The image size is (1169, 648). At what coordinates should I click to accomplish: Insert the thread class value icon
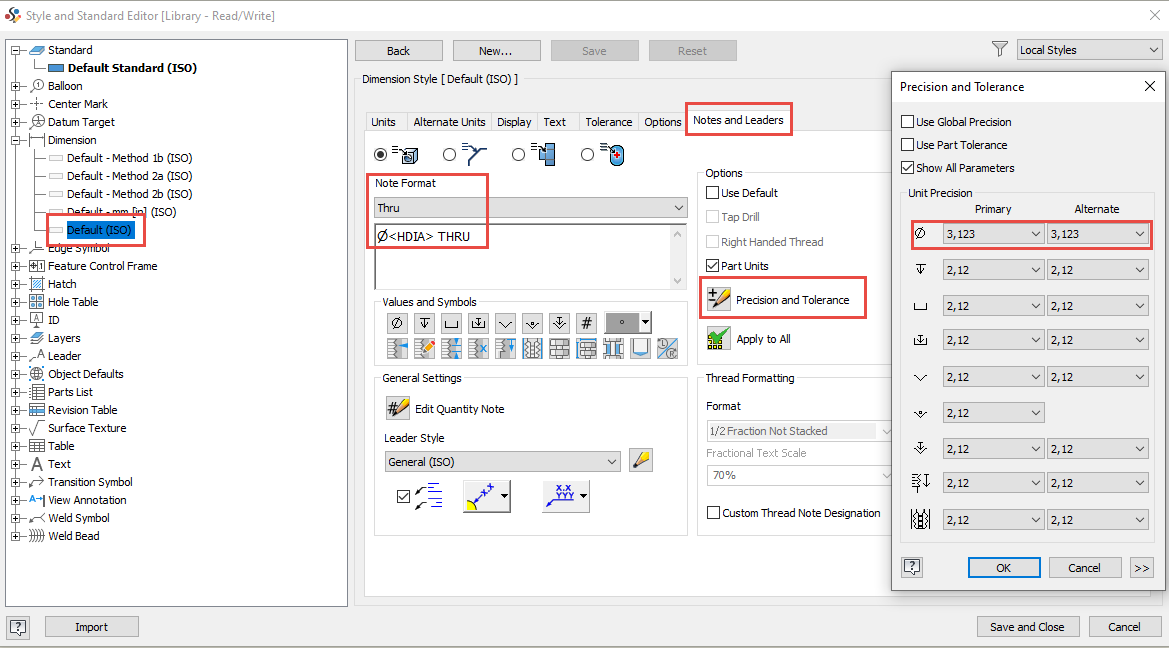pos(478,348)
